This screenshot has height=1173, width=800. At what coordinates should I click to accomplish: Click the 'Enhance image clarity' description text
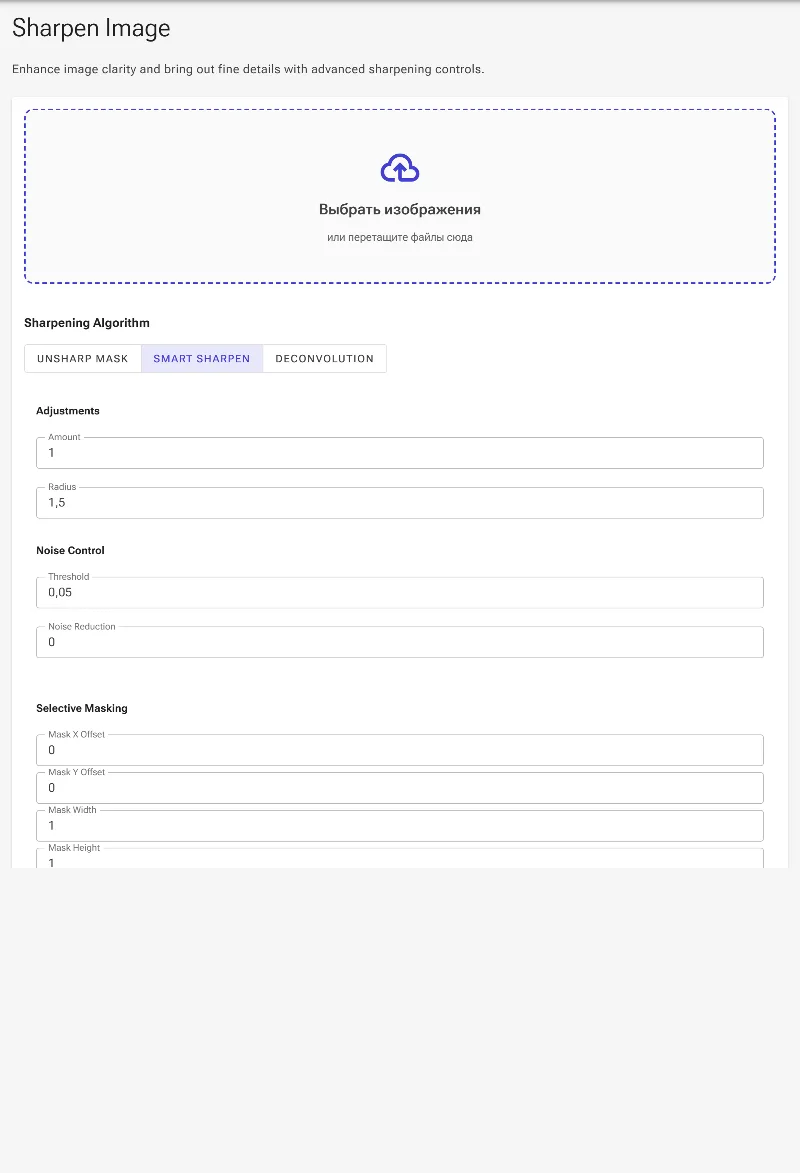[248, 69]
